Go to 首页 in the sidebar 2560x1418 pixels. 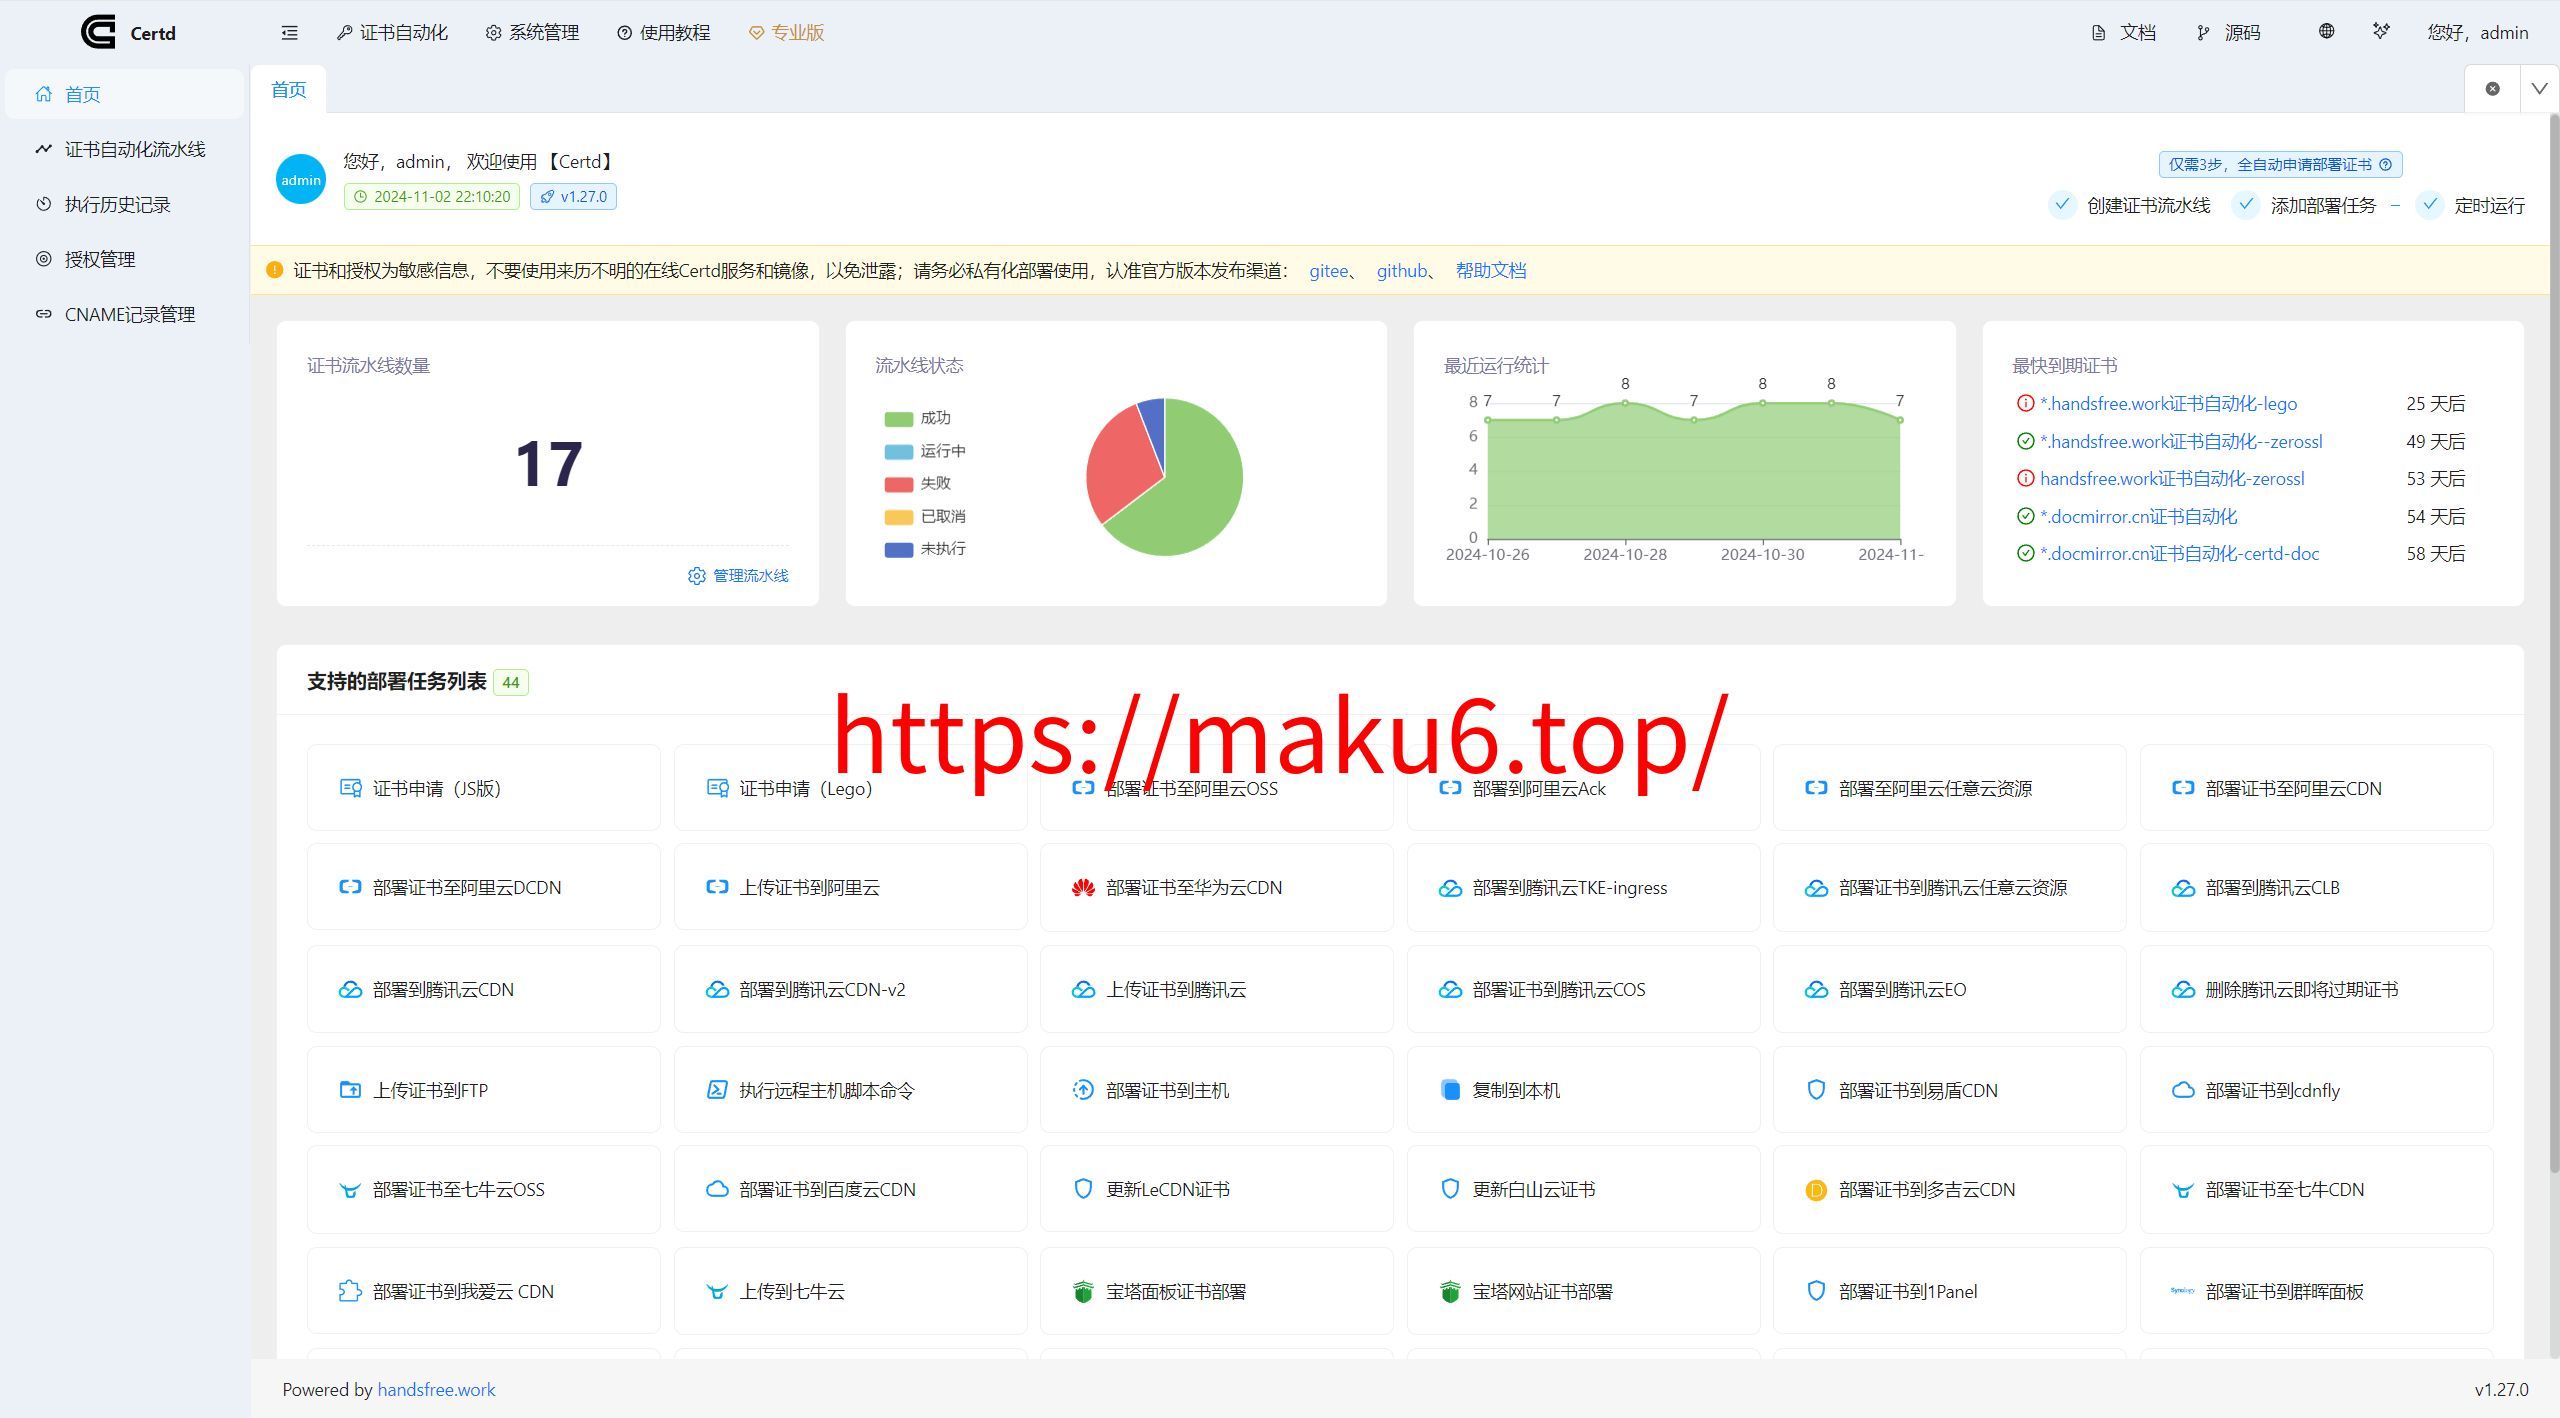pos(125,94)
